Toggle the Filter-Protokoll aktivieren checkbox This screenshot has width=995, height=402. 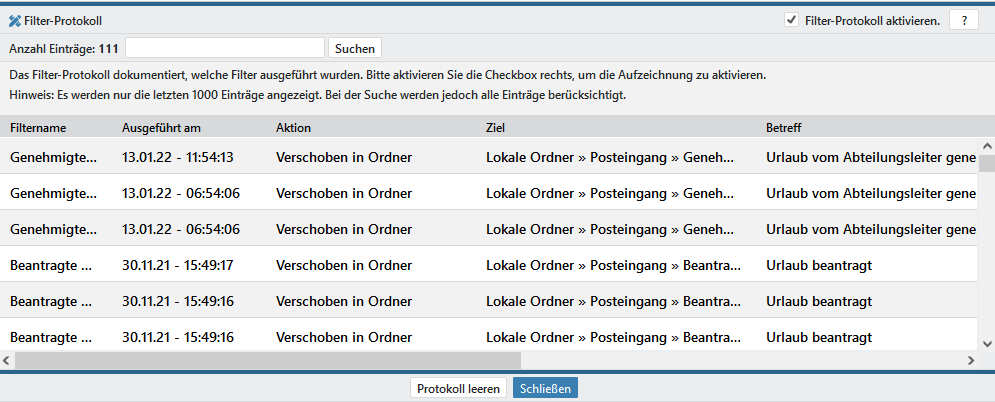click(792, 20)
